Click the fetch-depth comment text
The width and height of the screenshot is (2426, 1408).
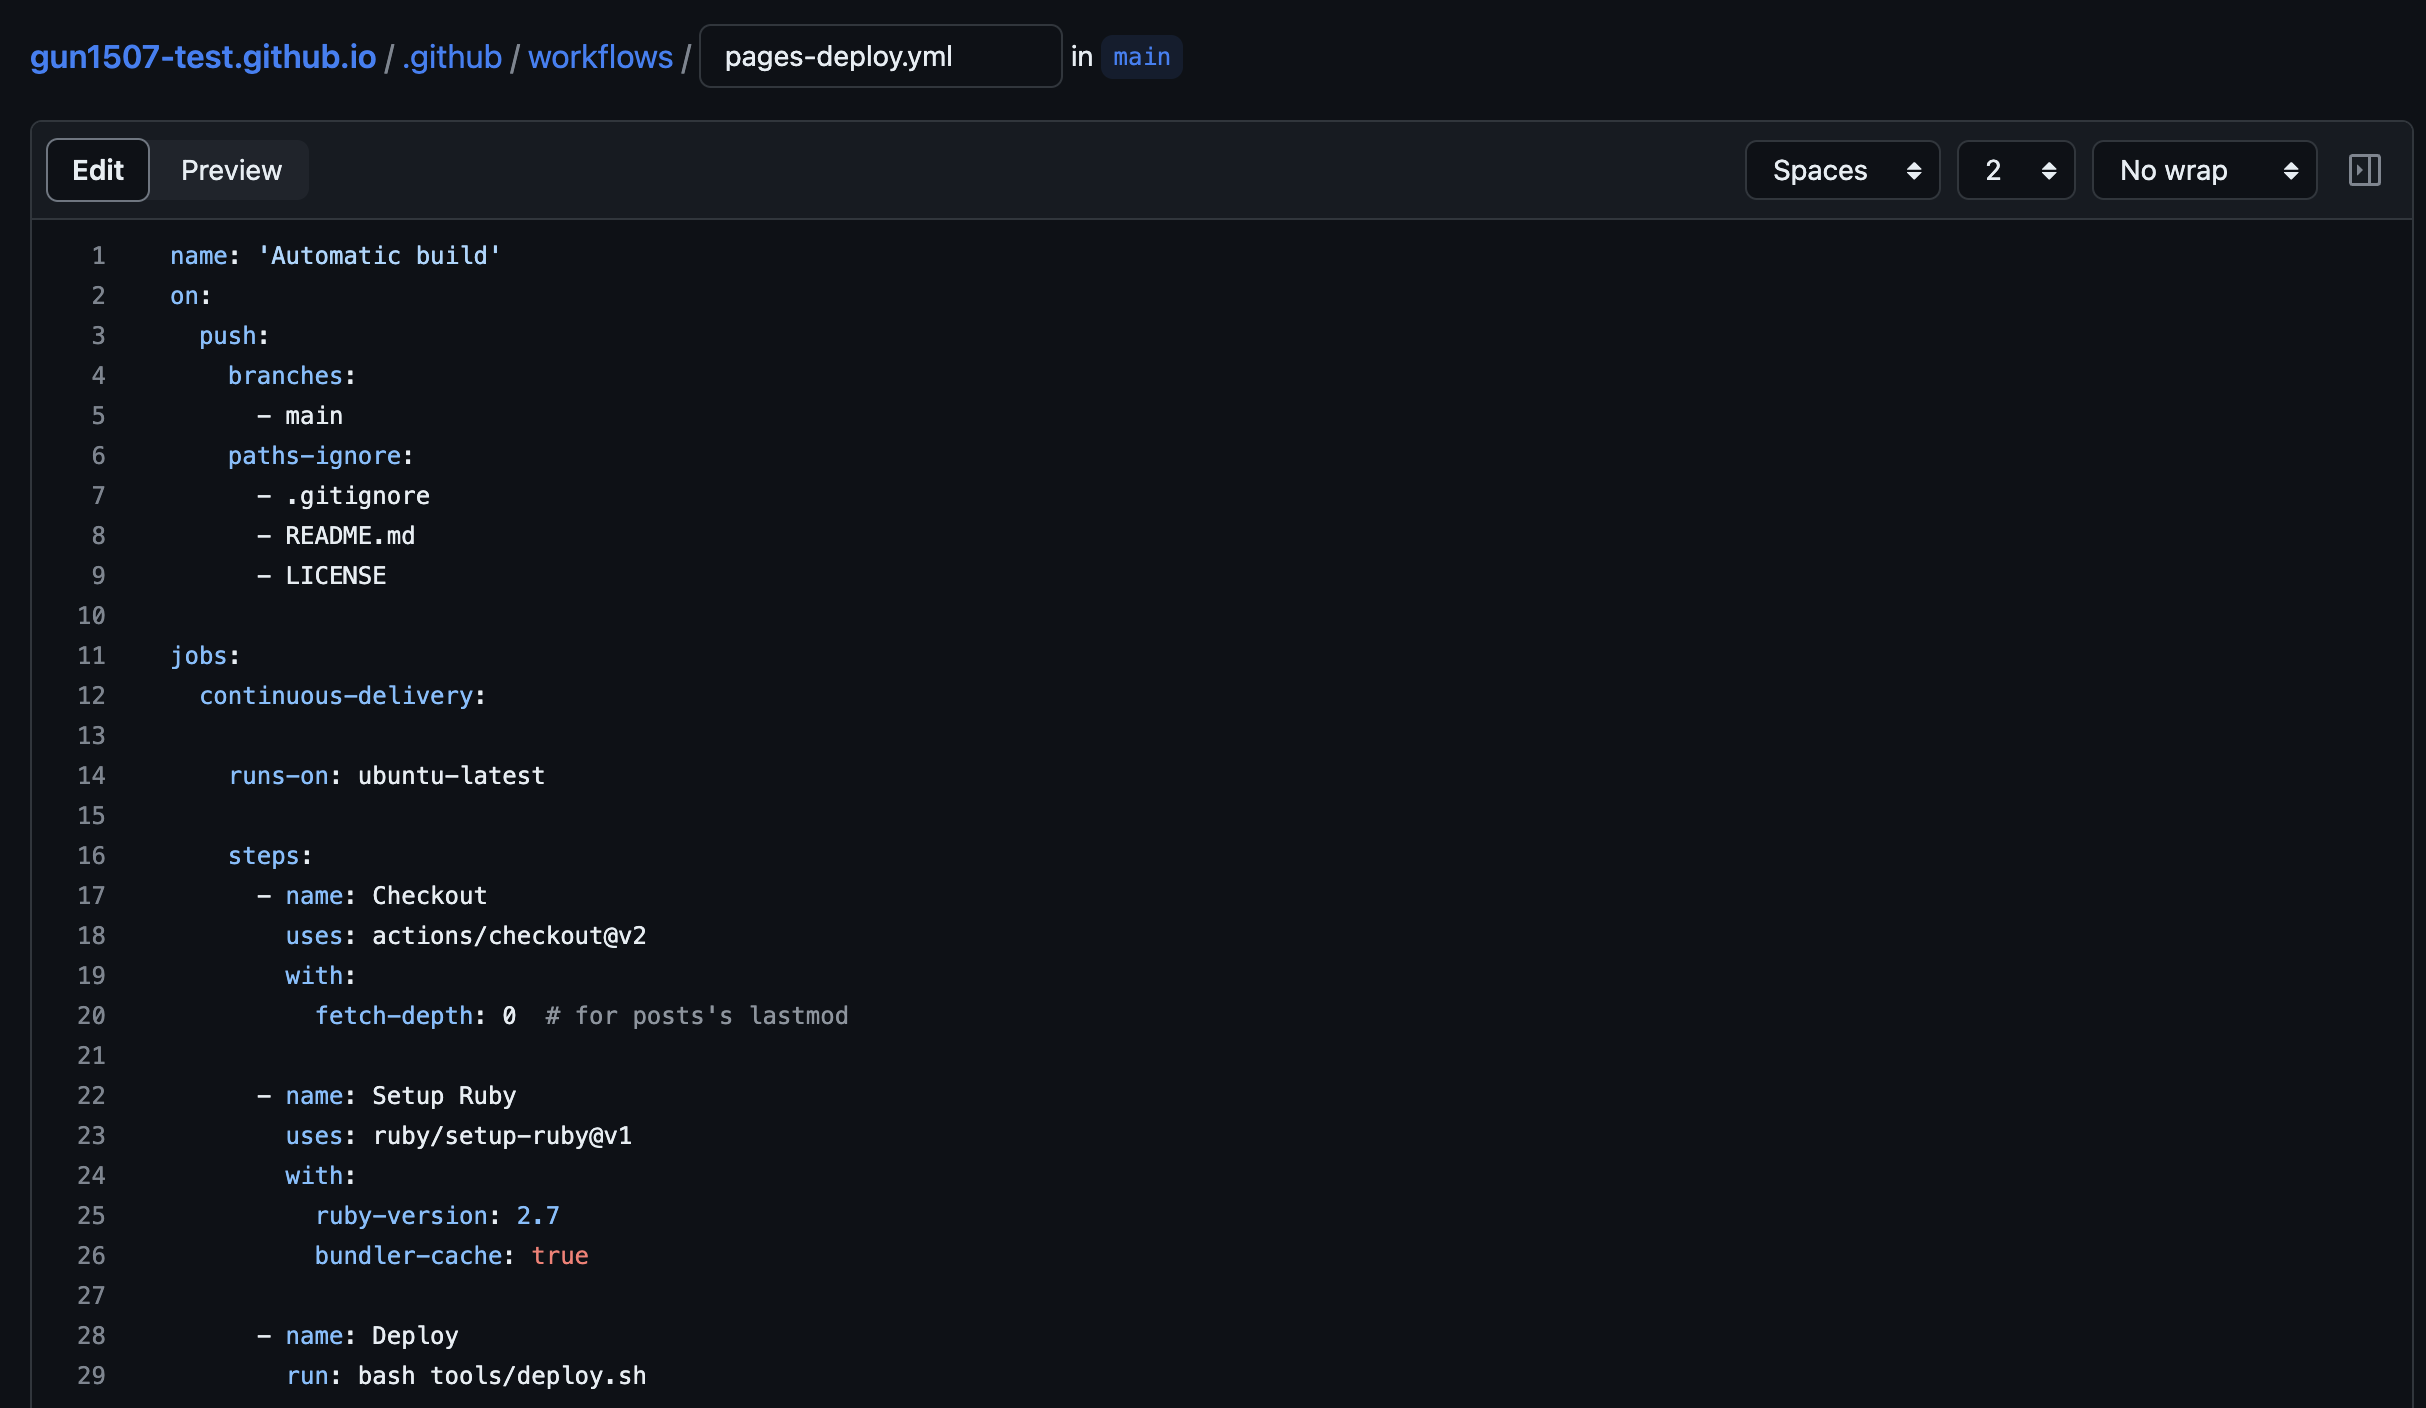697,1016
